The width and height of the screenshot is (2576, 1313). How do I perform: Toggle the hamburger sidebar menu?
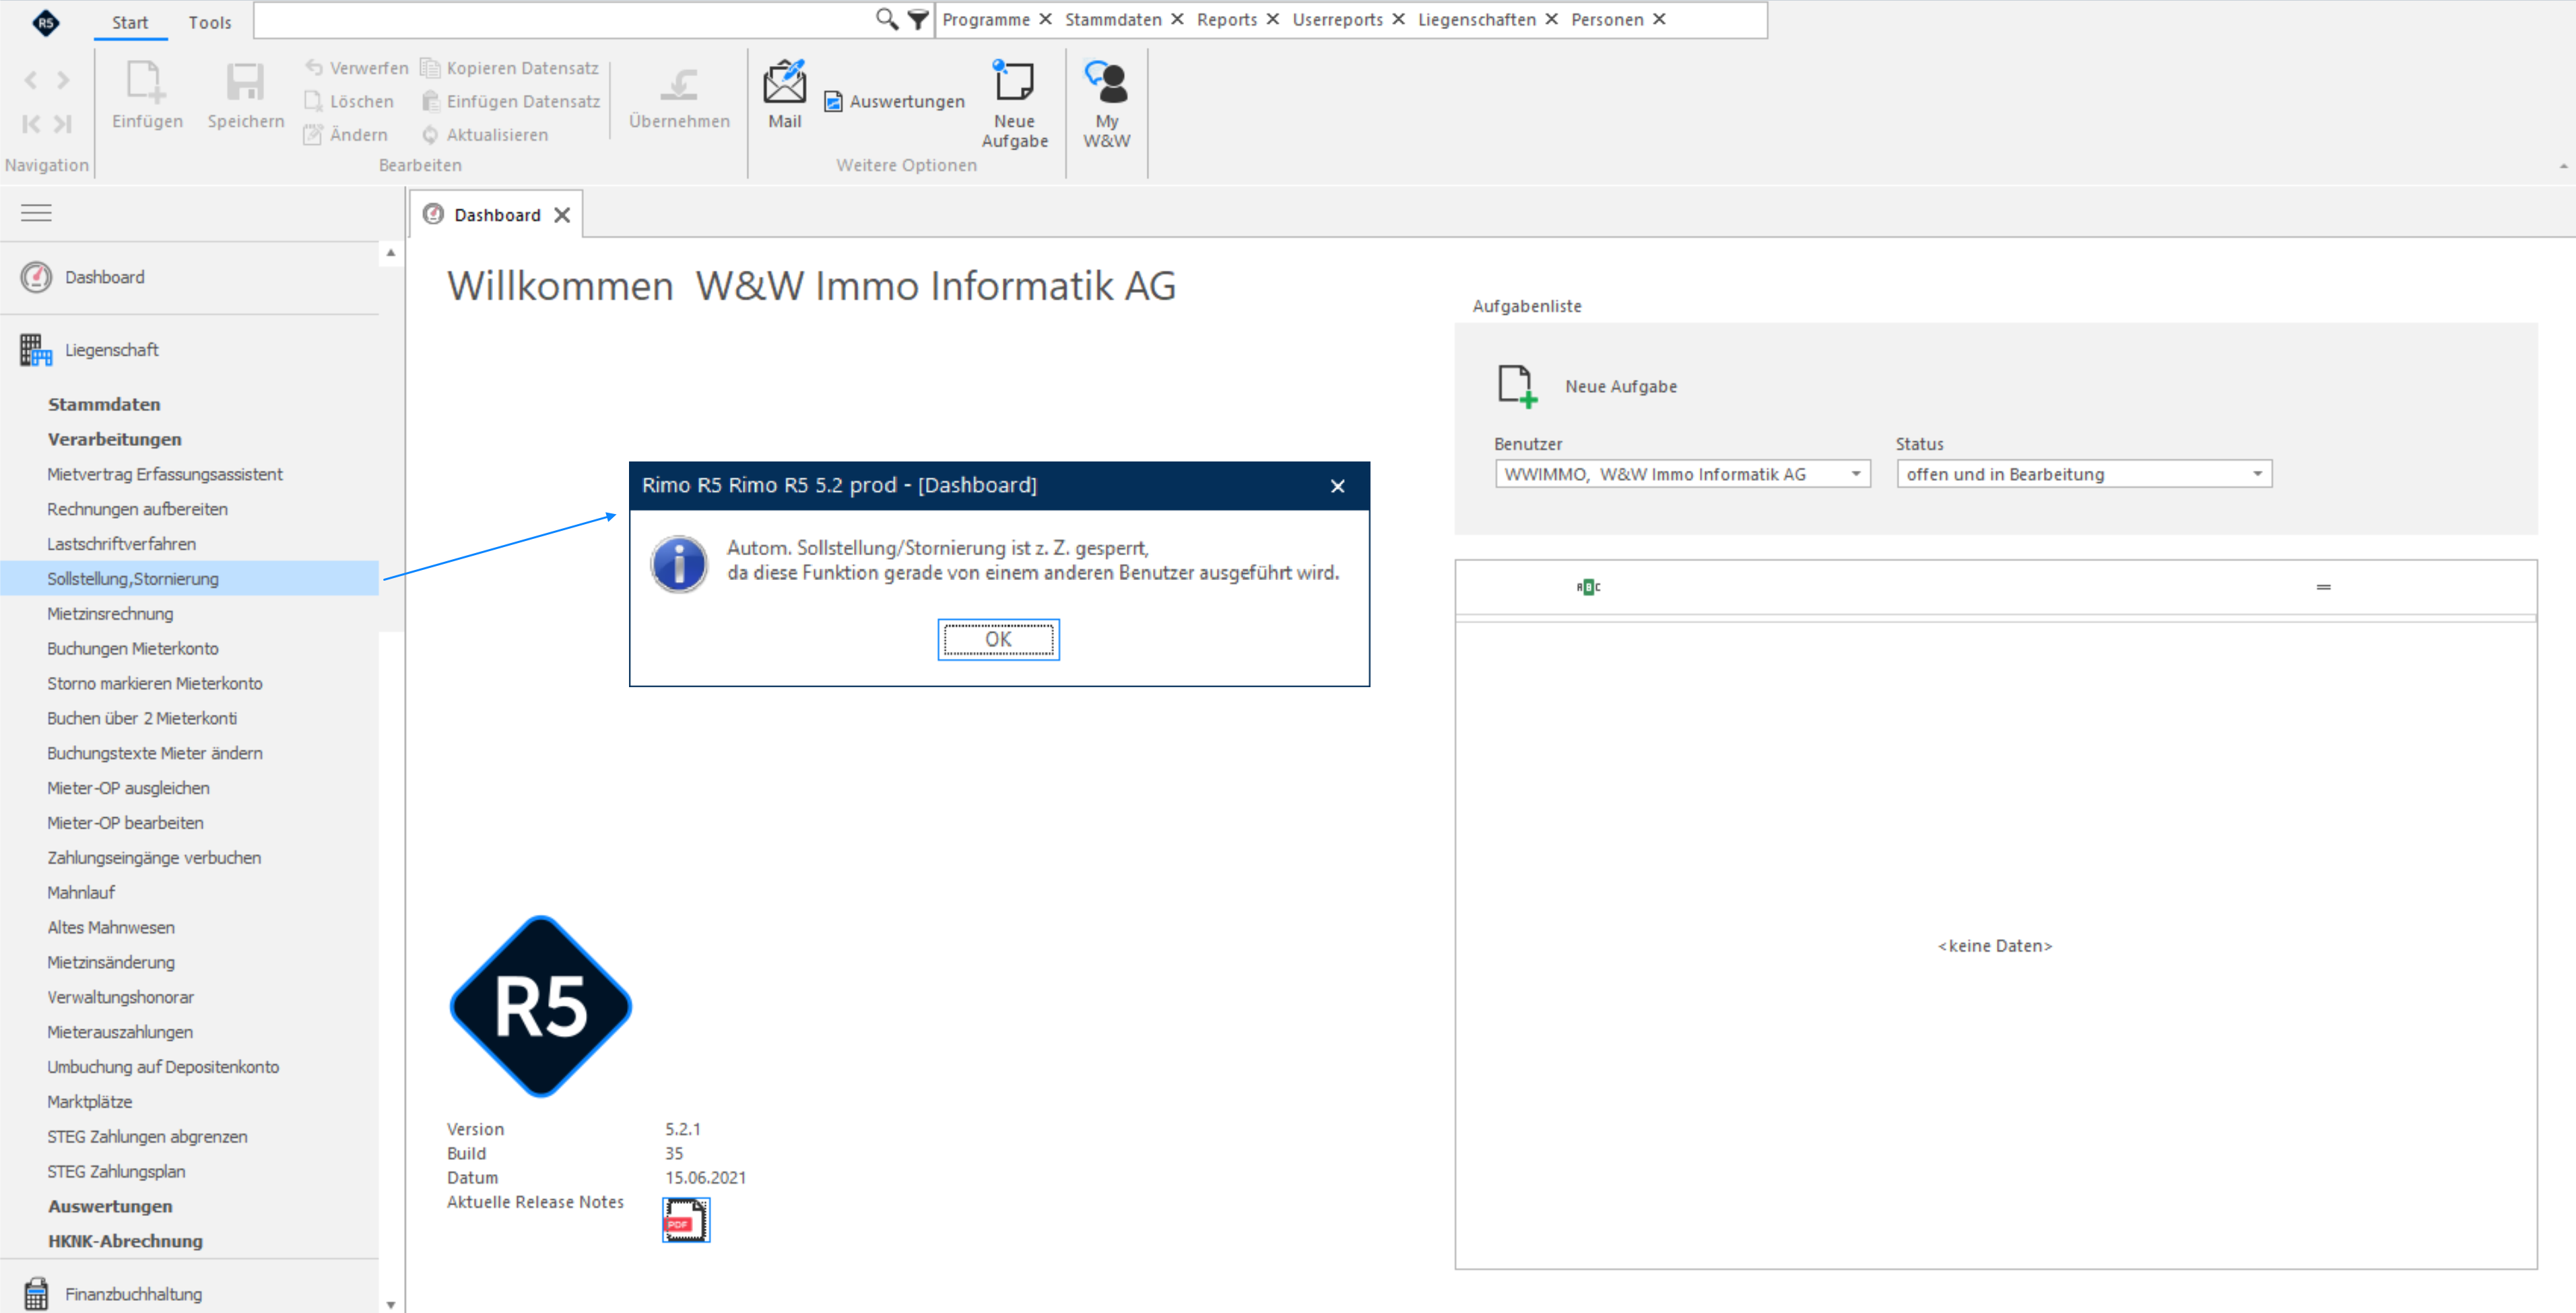(x=36, y=213)
